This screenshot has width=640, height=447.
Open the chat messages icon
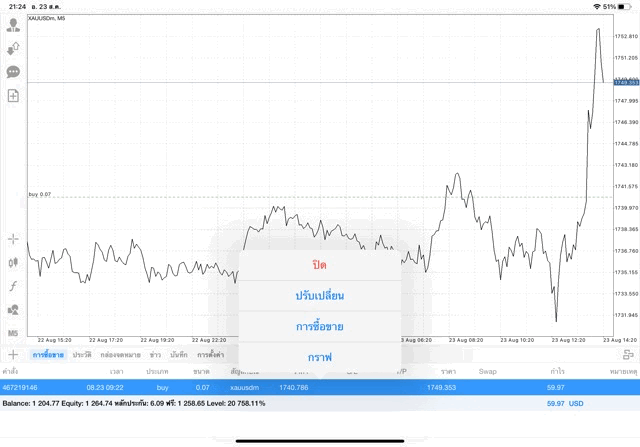coord(13,72)
